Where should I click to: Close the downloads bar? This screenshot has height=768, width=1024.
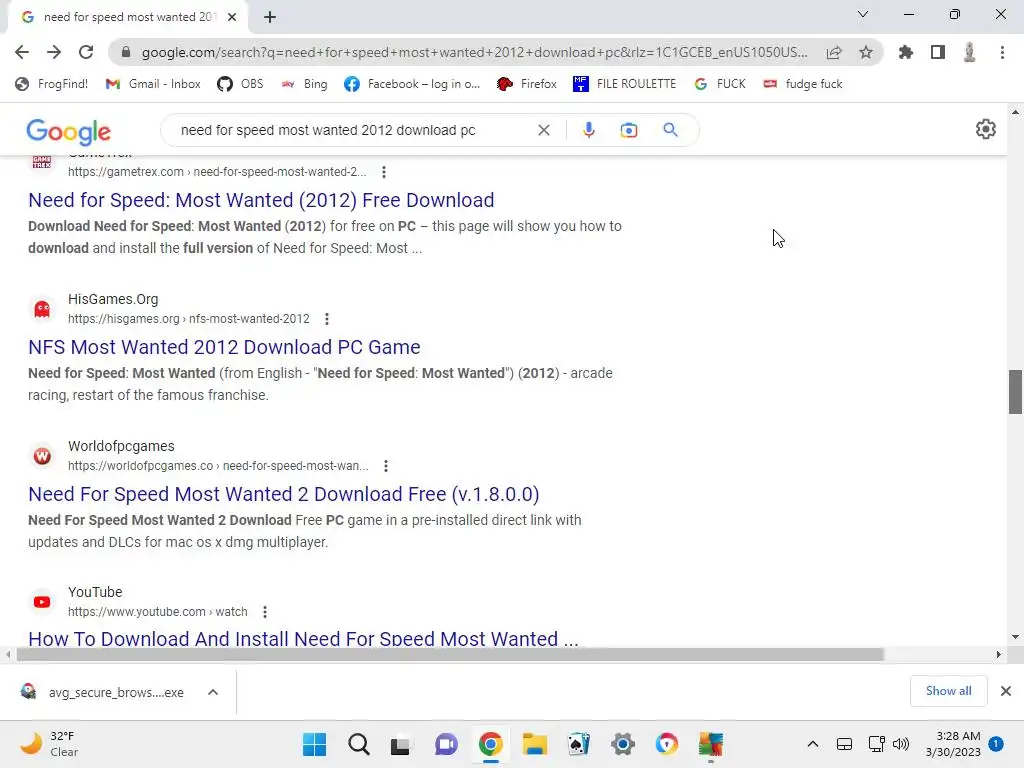coord(1006,691)
